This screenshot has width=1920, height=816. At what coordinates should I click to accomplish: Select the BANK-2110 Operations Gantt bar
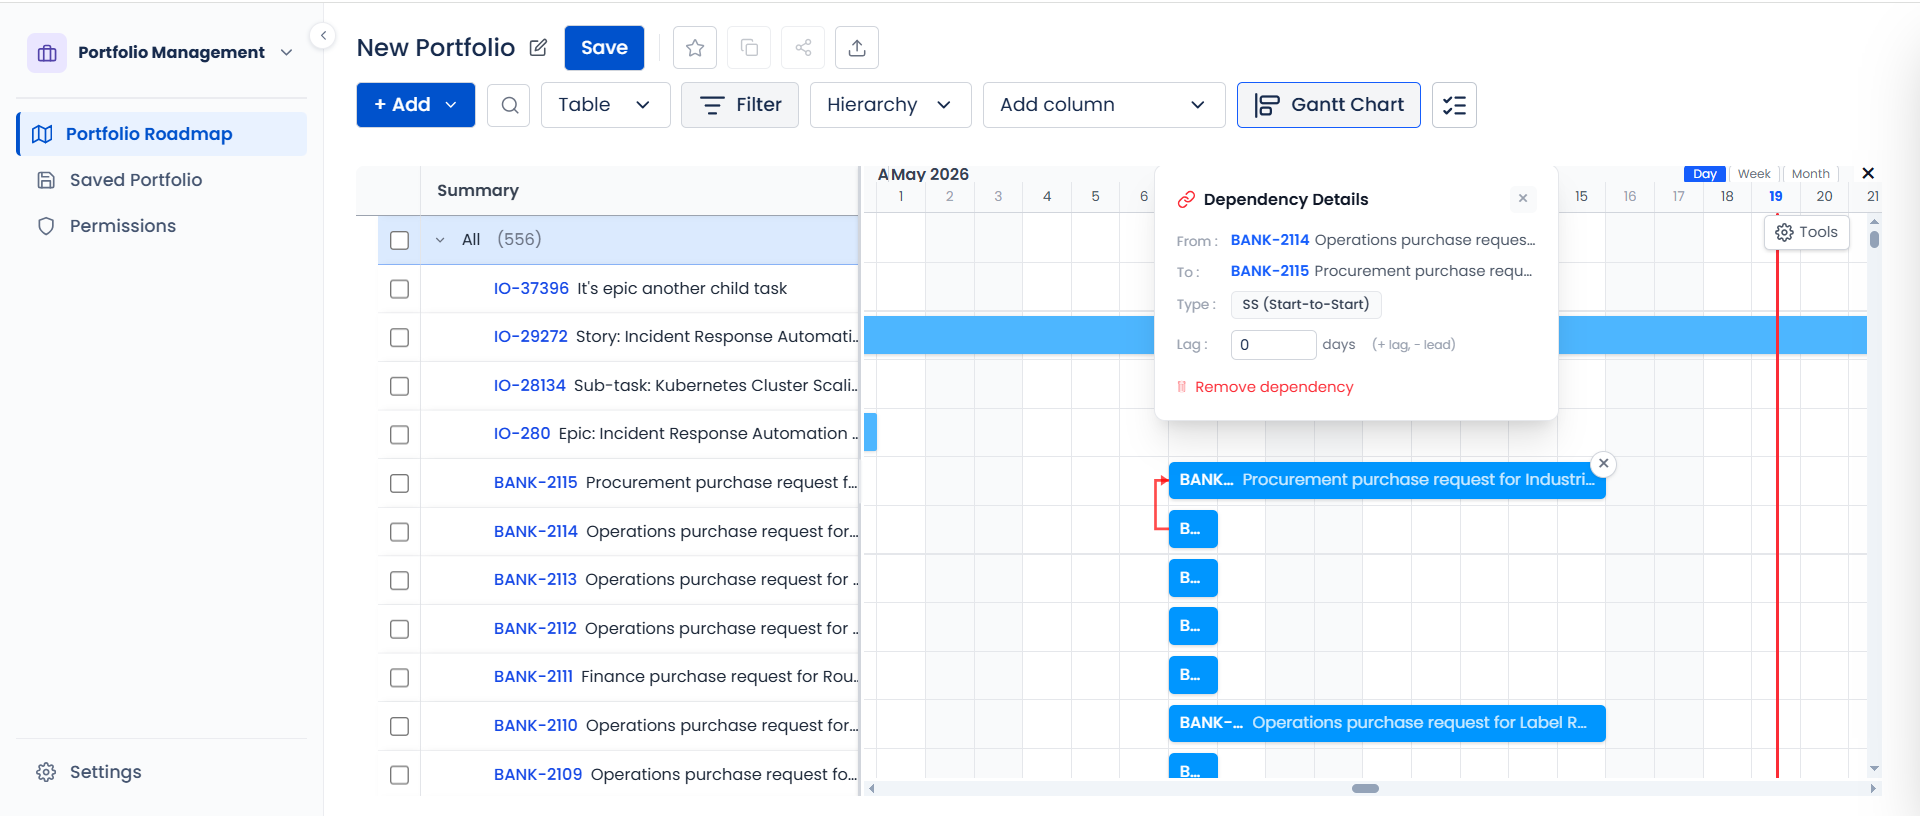tap(1387, 723)
